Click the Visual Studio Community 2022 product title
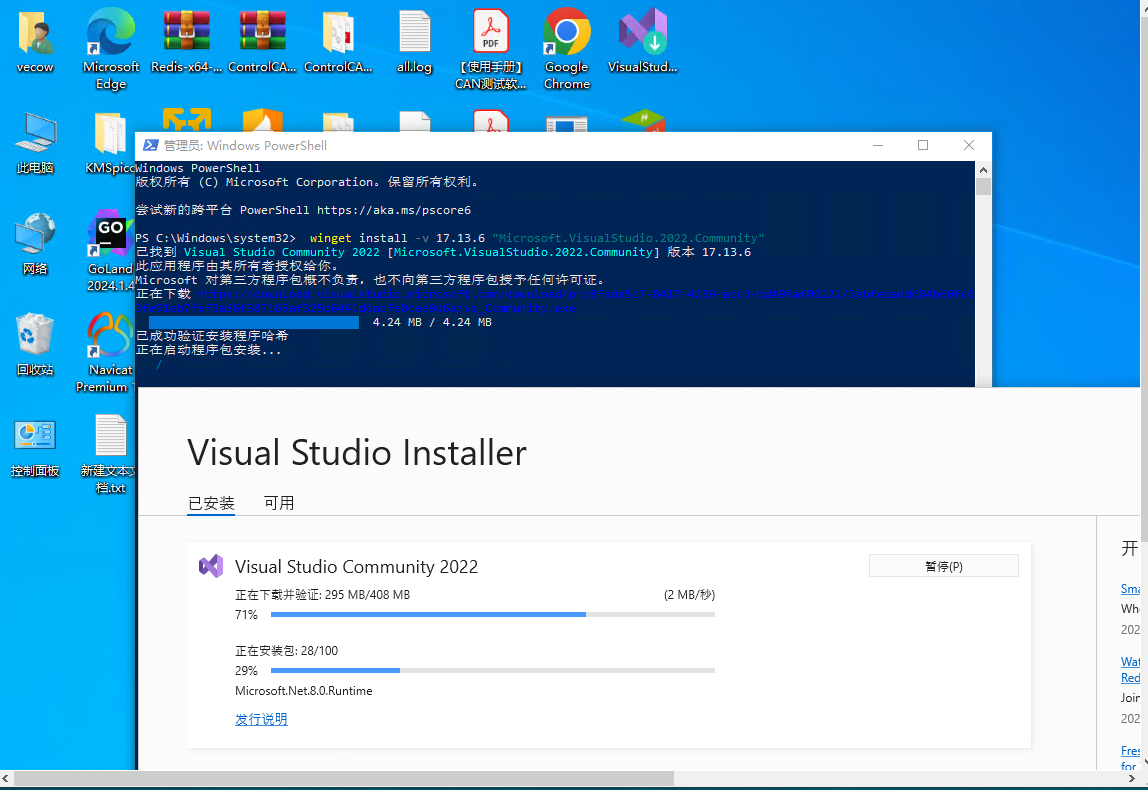 click(x=356, y=567)
